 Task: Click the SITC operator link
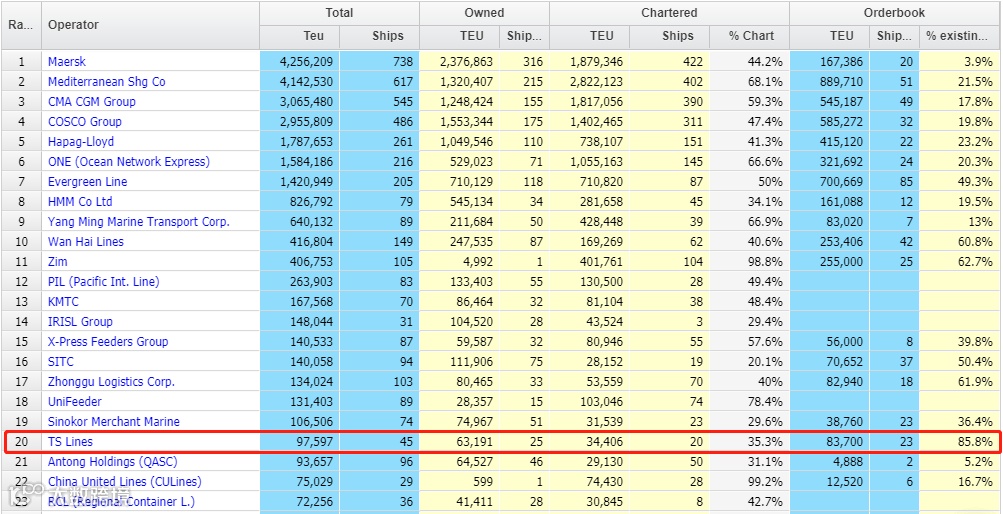61,361
